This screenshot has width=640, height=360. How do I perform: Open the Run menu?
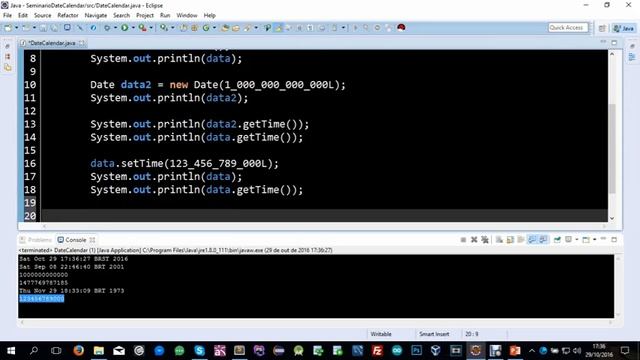click(165, 16)
